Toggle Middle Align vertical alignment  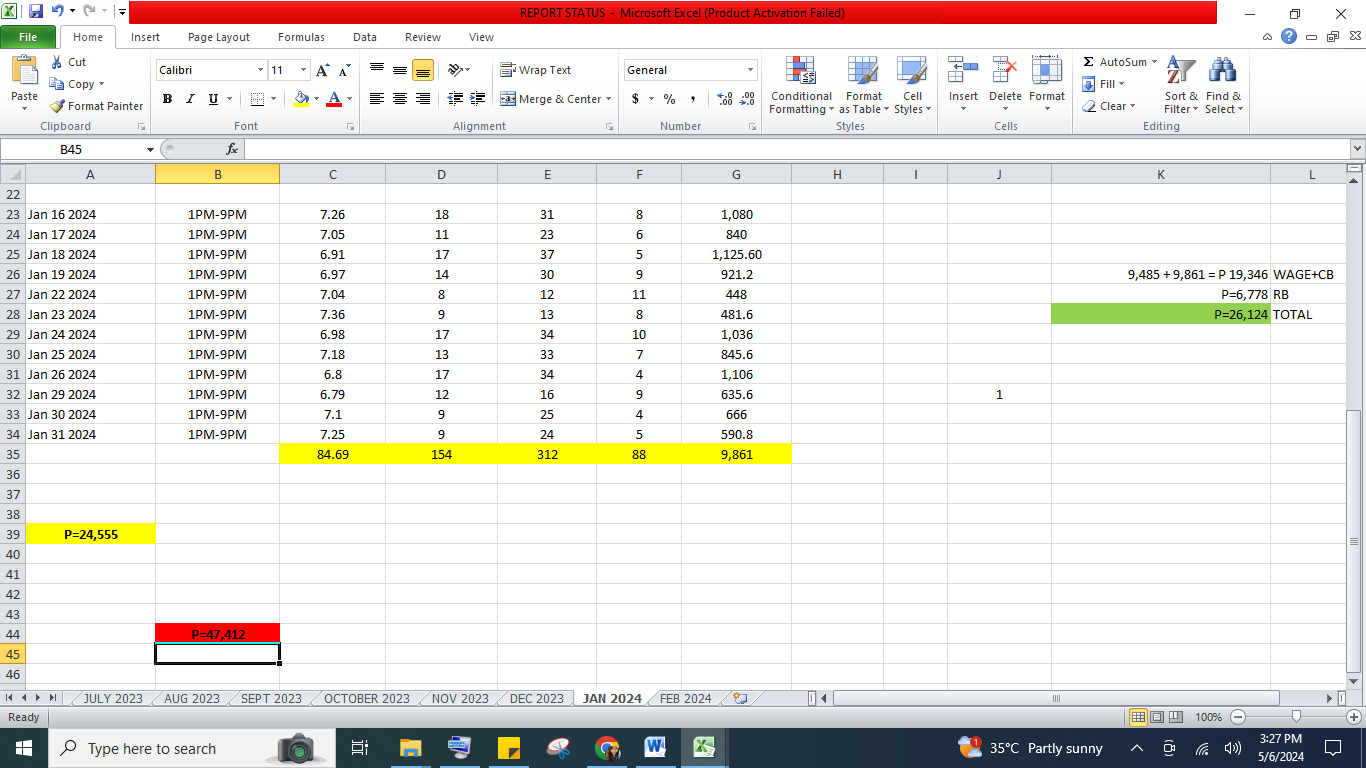tap(400, 70)
